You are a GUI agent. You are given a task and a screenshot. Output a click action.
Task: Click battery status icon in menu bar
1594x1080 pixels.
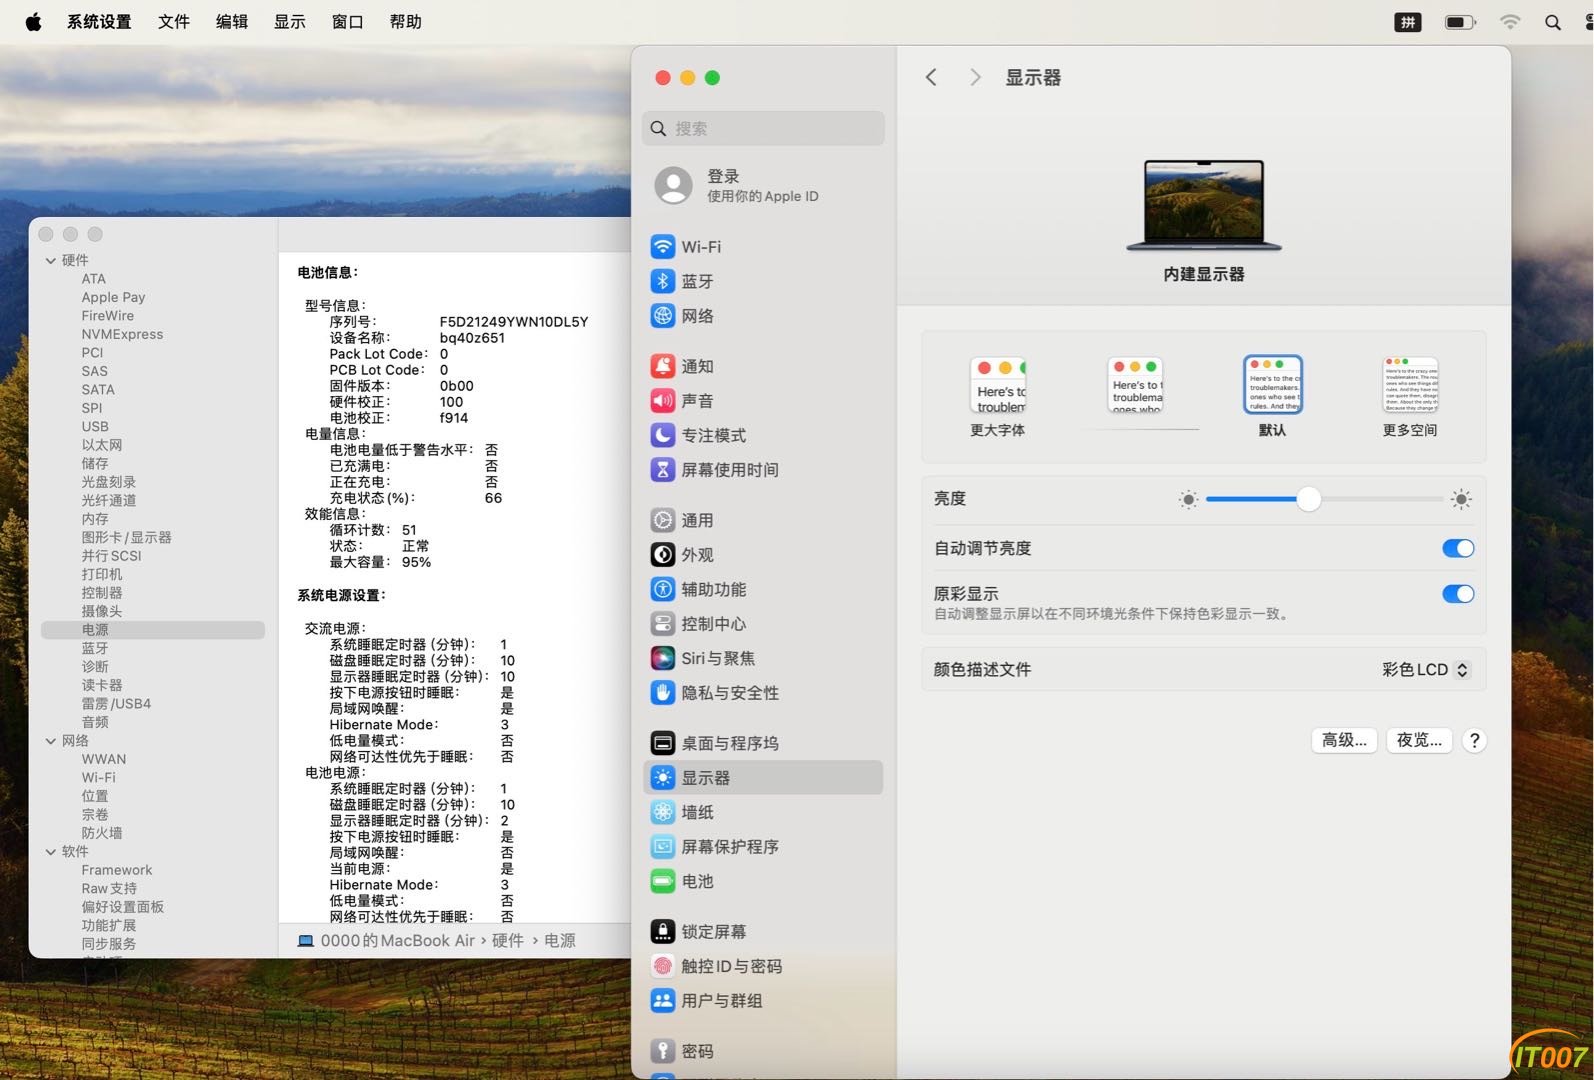(x=1460, y=22)
